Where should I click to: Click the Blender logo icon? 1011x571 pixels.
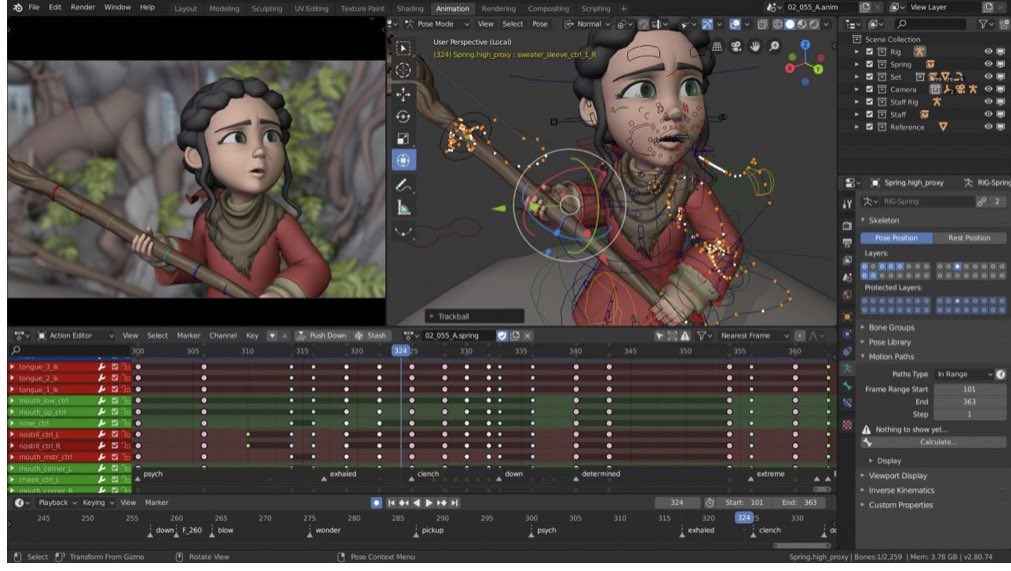point(17,8)
